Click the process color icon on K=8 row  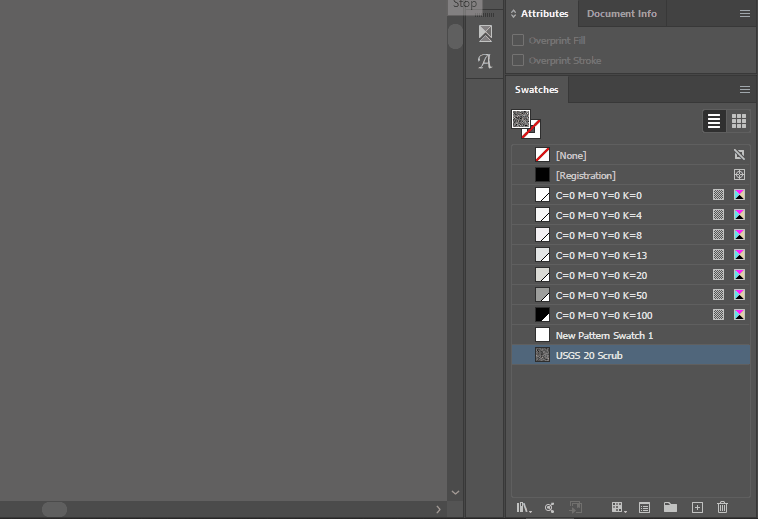coord(718,235)
